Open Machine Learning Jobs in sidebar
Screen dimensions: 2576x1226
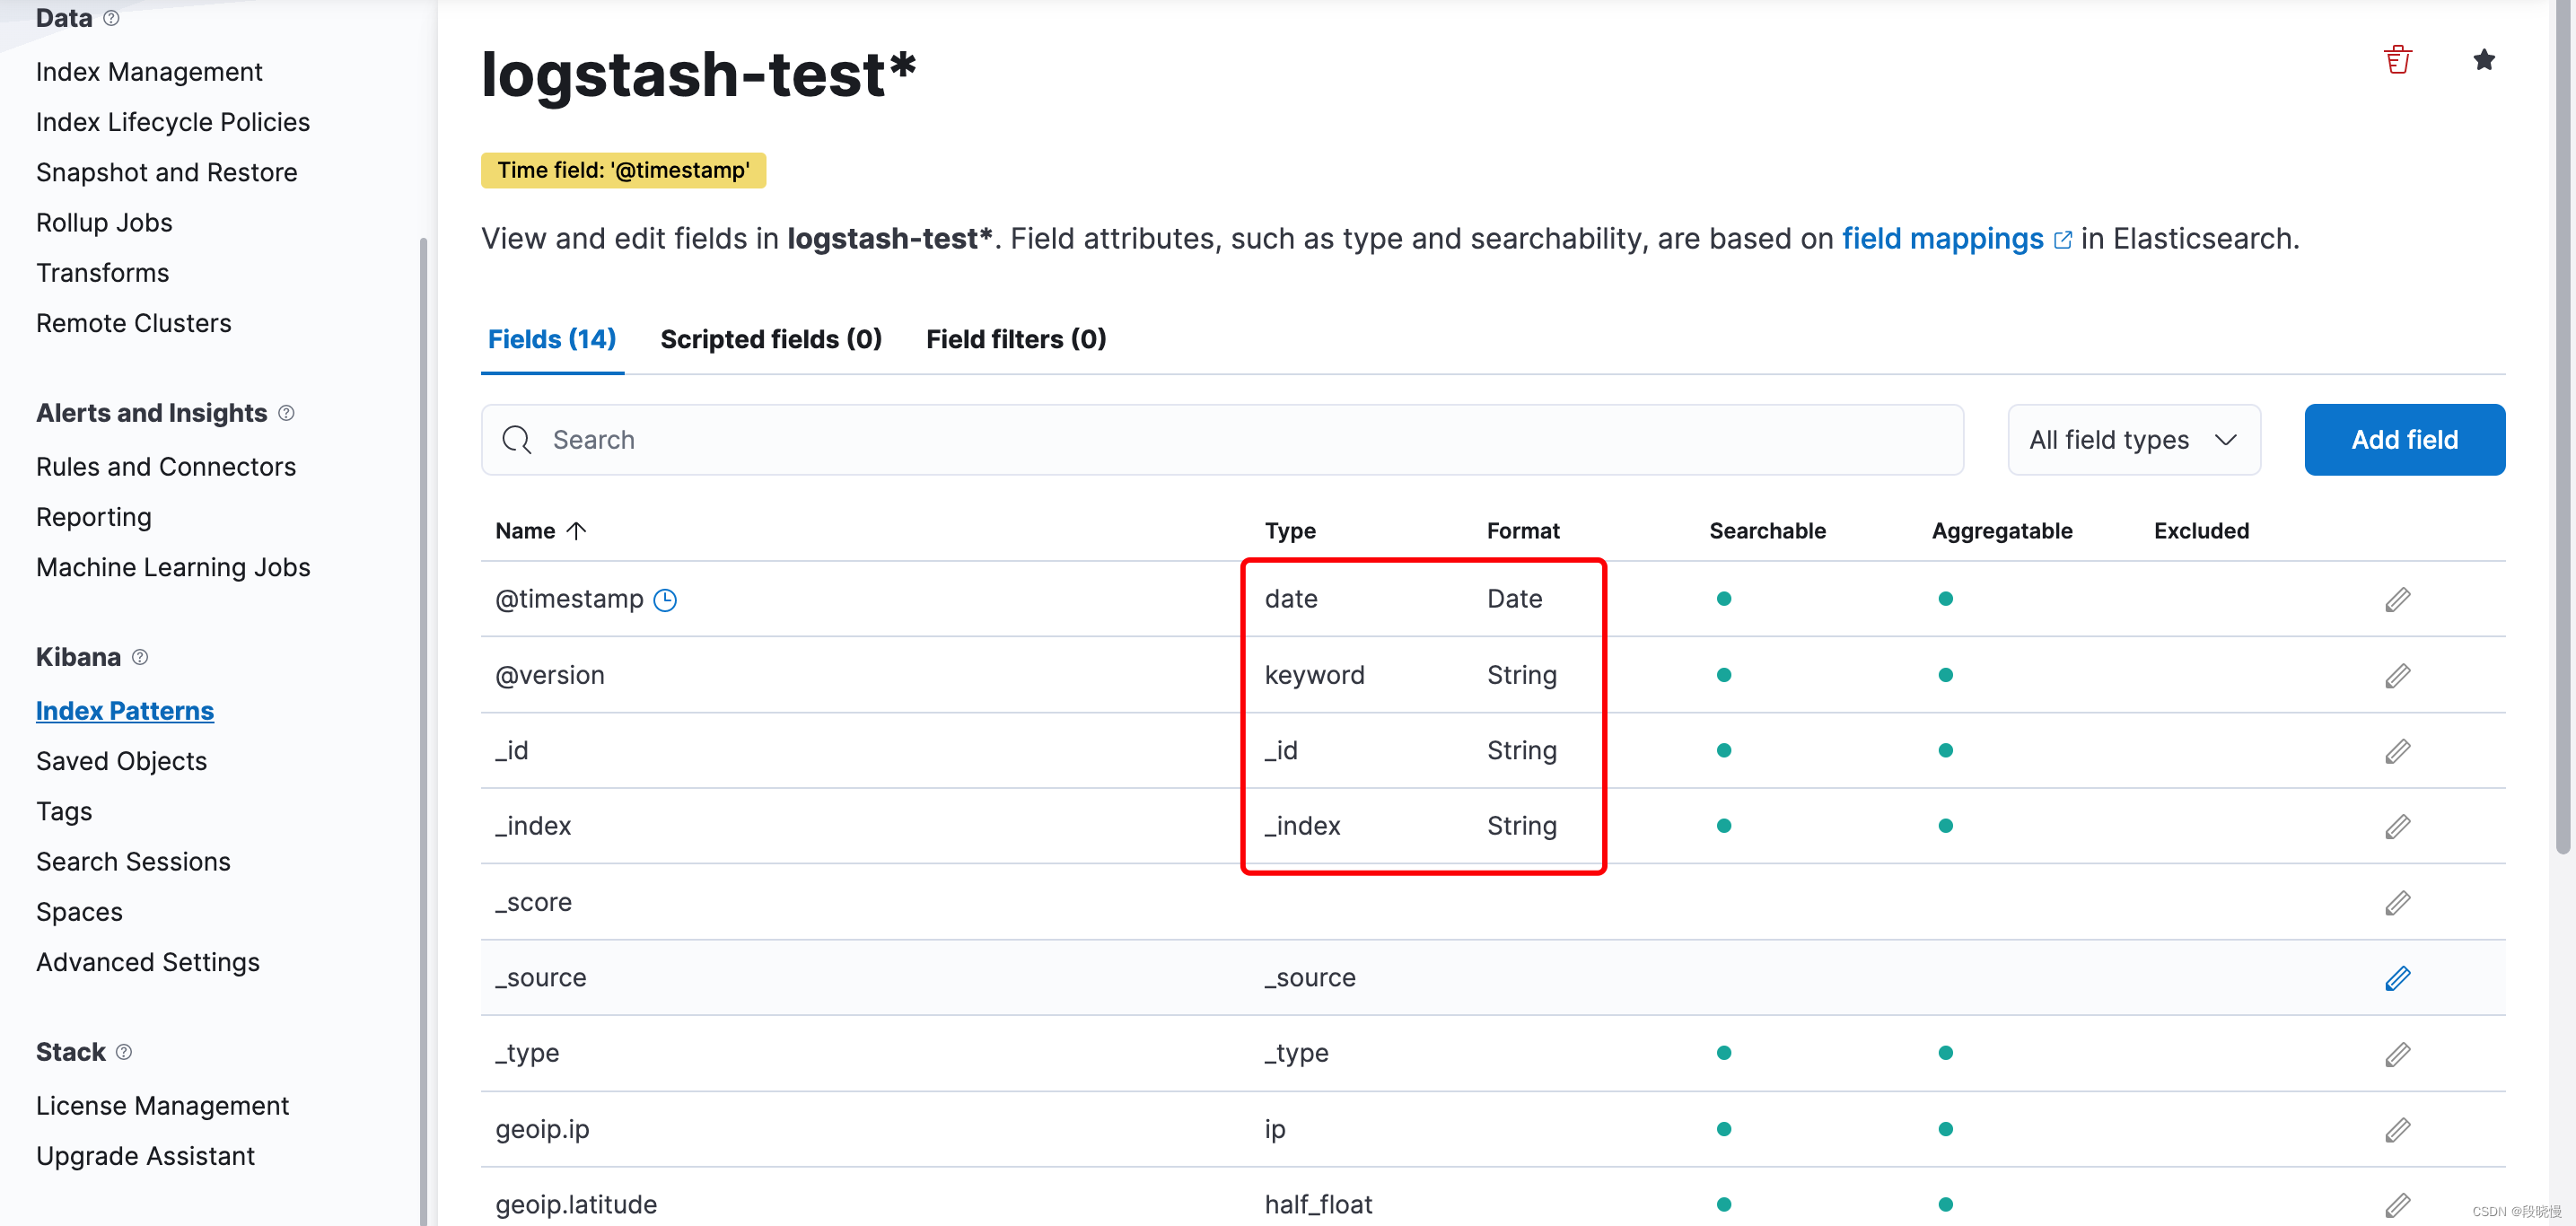pos(173,567)
